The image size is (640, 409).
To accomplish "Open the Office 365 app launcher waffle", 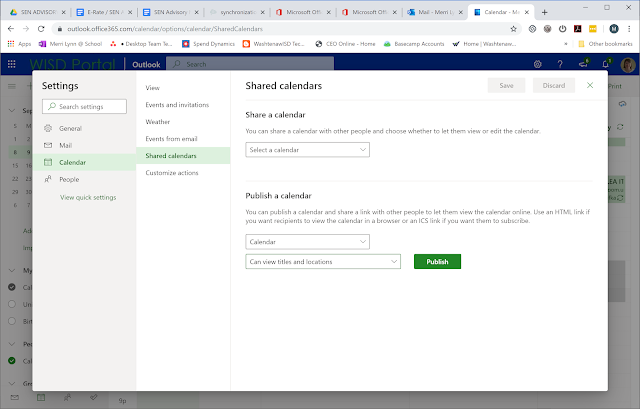I will pos(11,63).
